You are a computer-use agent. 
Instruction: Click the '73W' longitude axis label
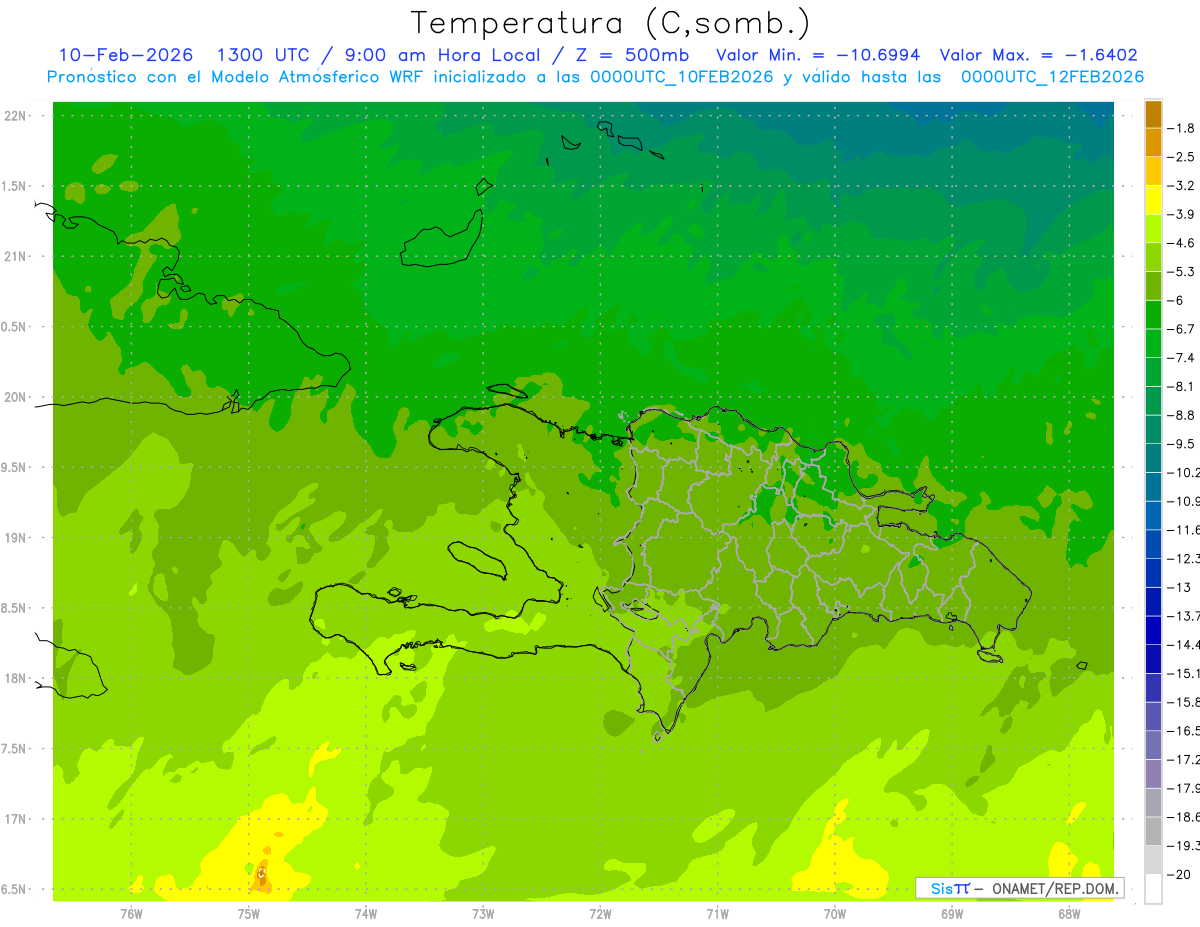[483, 912]
